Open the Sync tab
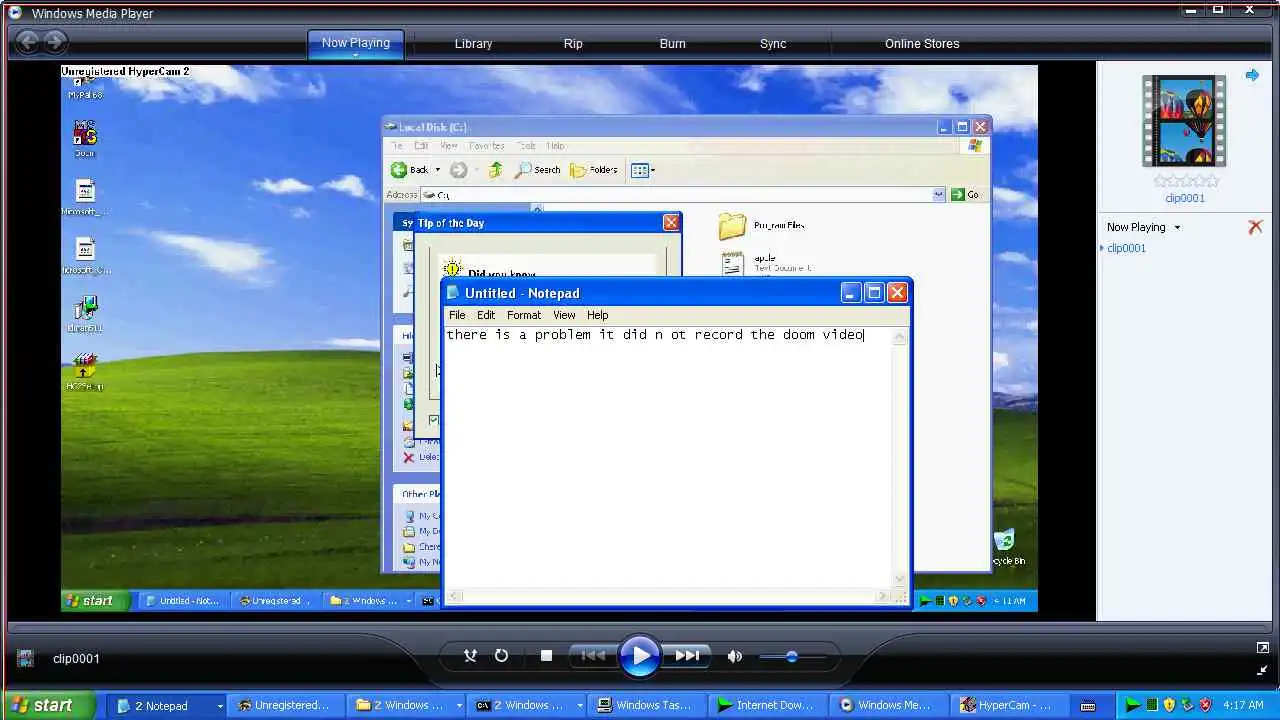The width and height of the screenshot is (1280, 720). tap(773, 44)
